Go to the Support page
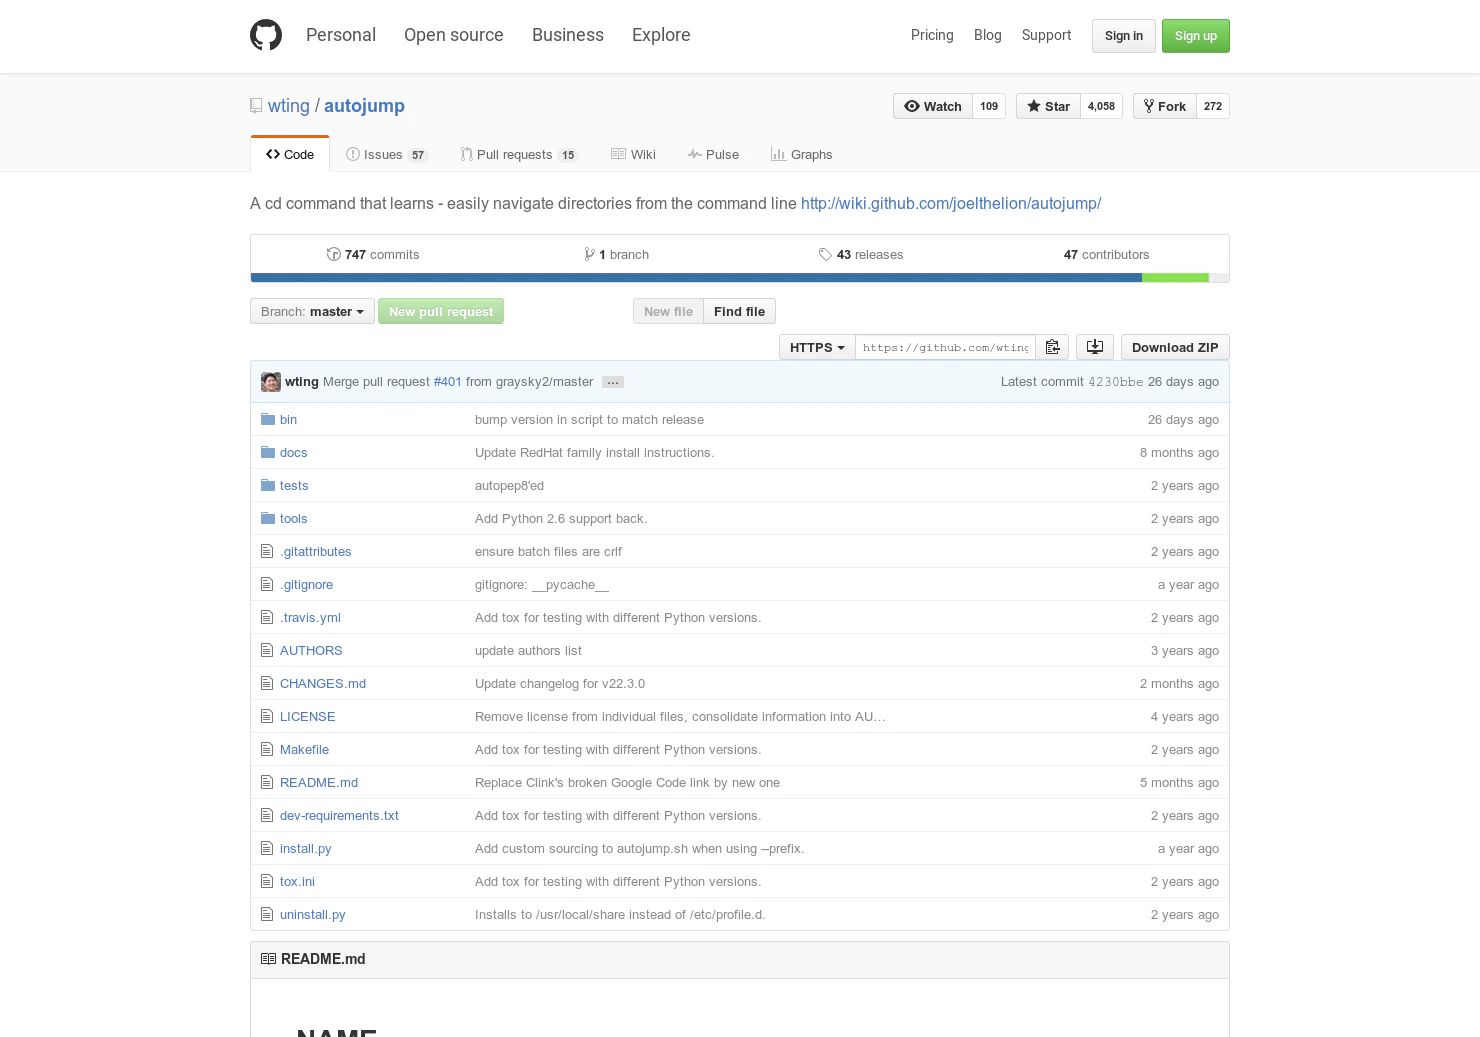Screen dimensions: 1480x1037 (1046, 35)
